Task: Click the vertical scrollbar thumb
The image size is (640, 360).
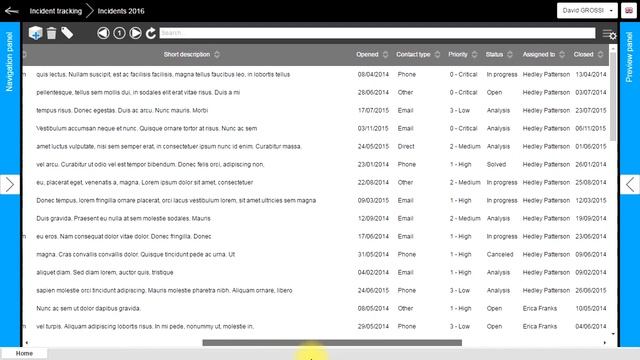Action: 613,96
